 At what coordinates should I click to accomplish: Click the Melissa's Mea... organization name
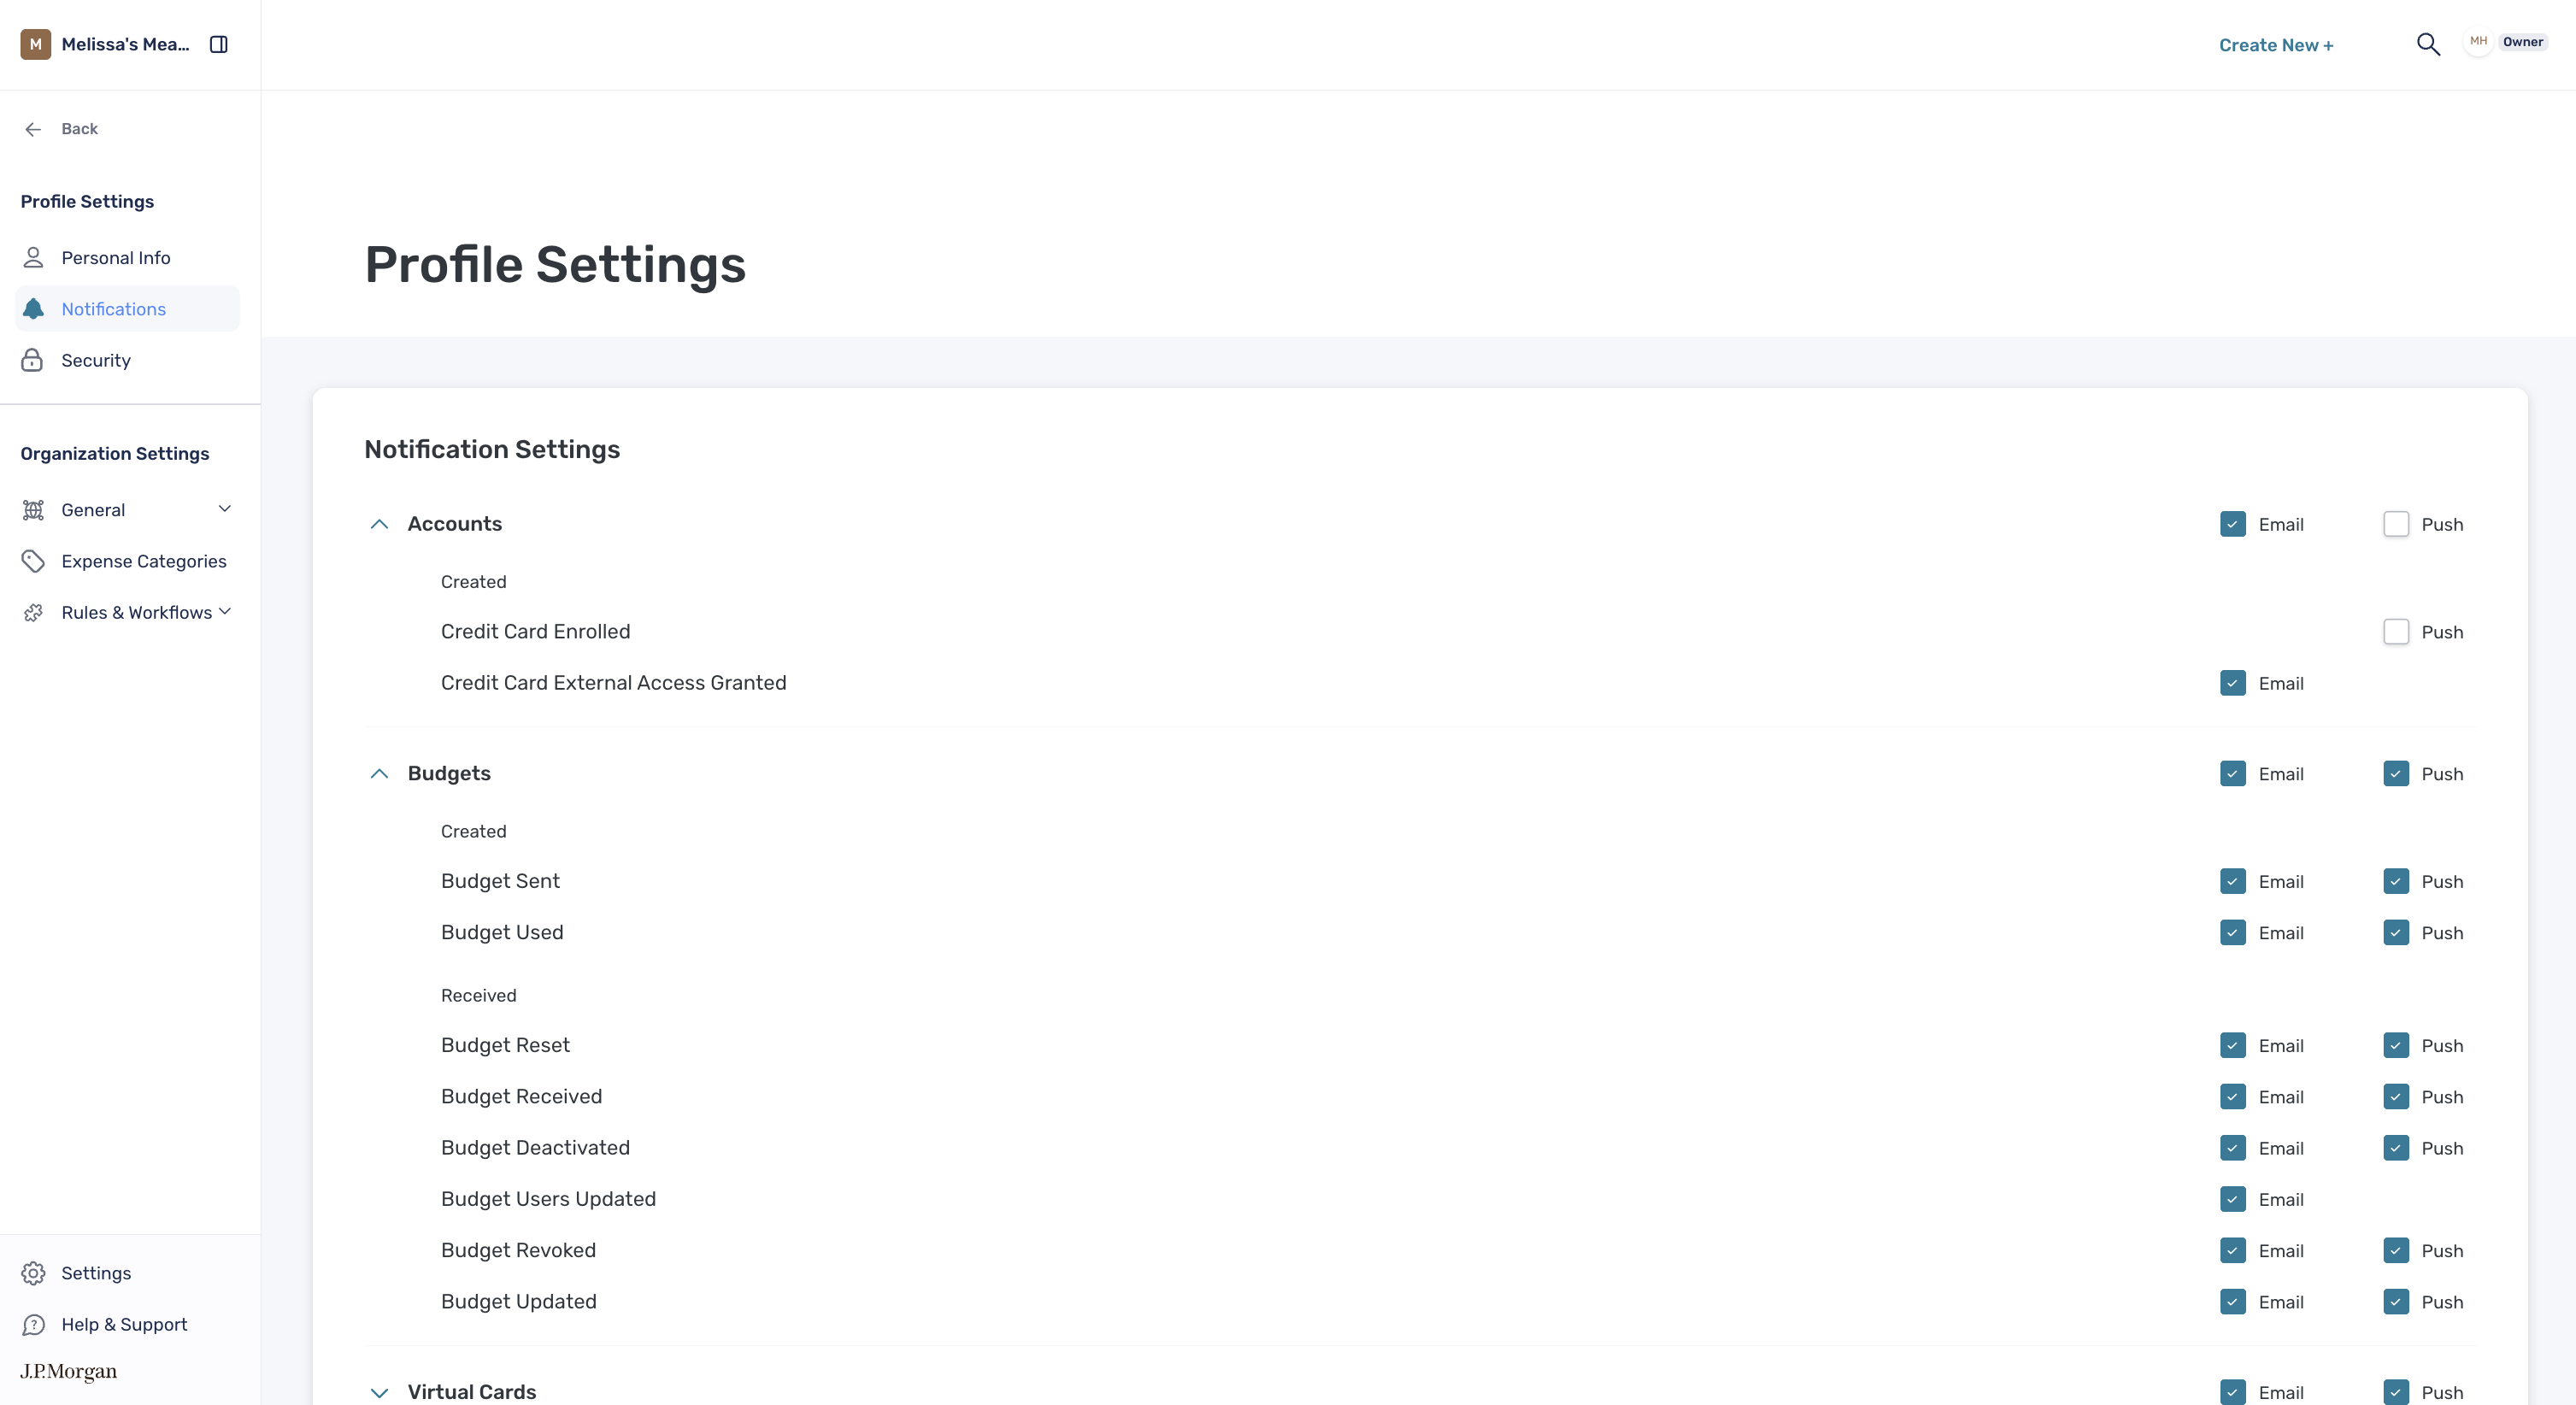125,44
